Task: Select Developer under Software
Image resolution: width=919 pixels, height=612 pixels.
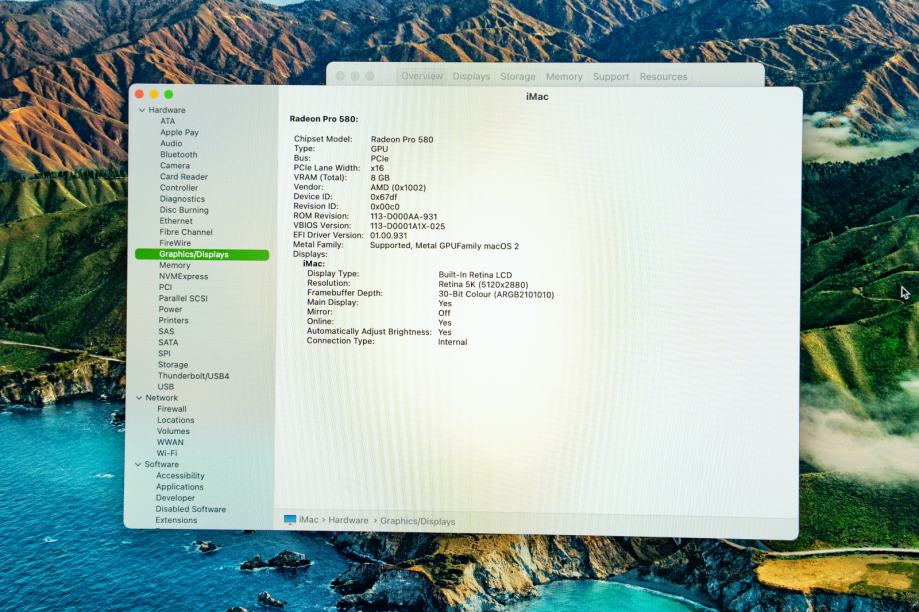Action: (x=175, y=498)
